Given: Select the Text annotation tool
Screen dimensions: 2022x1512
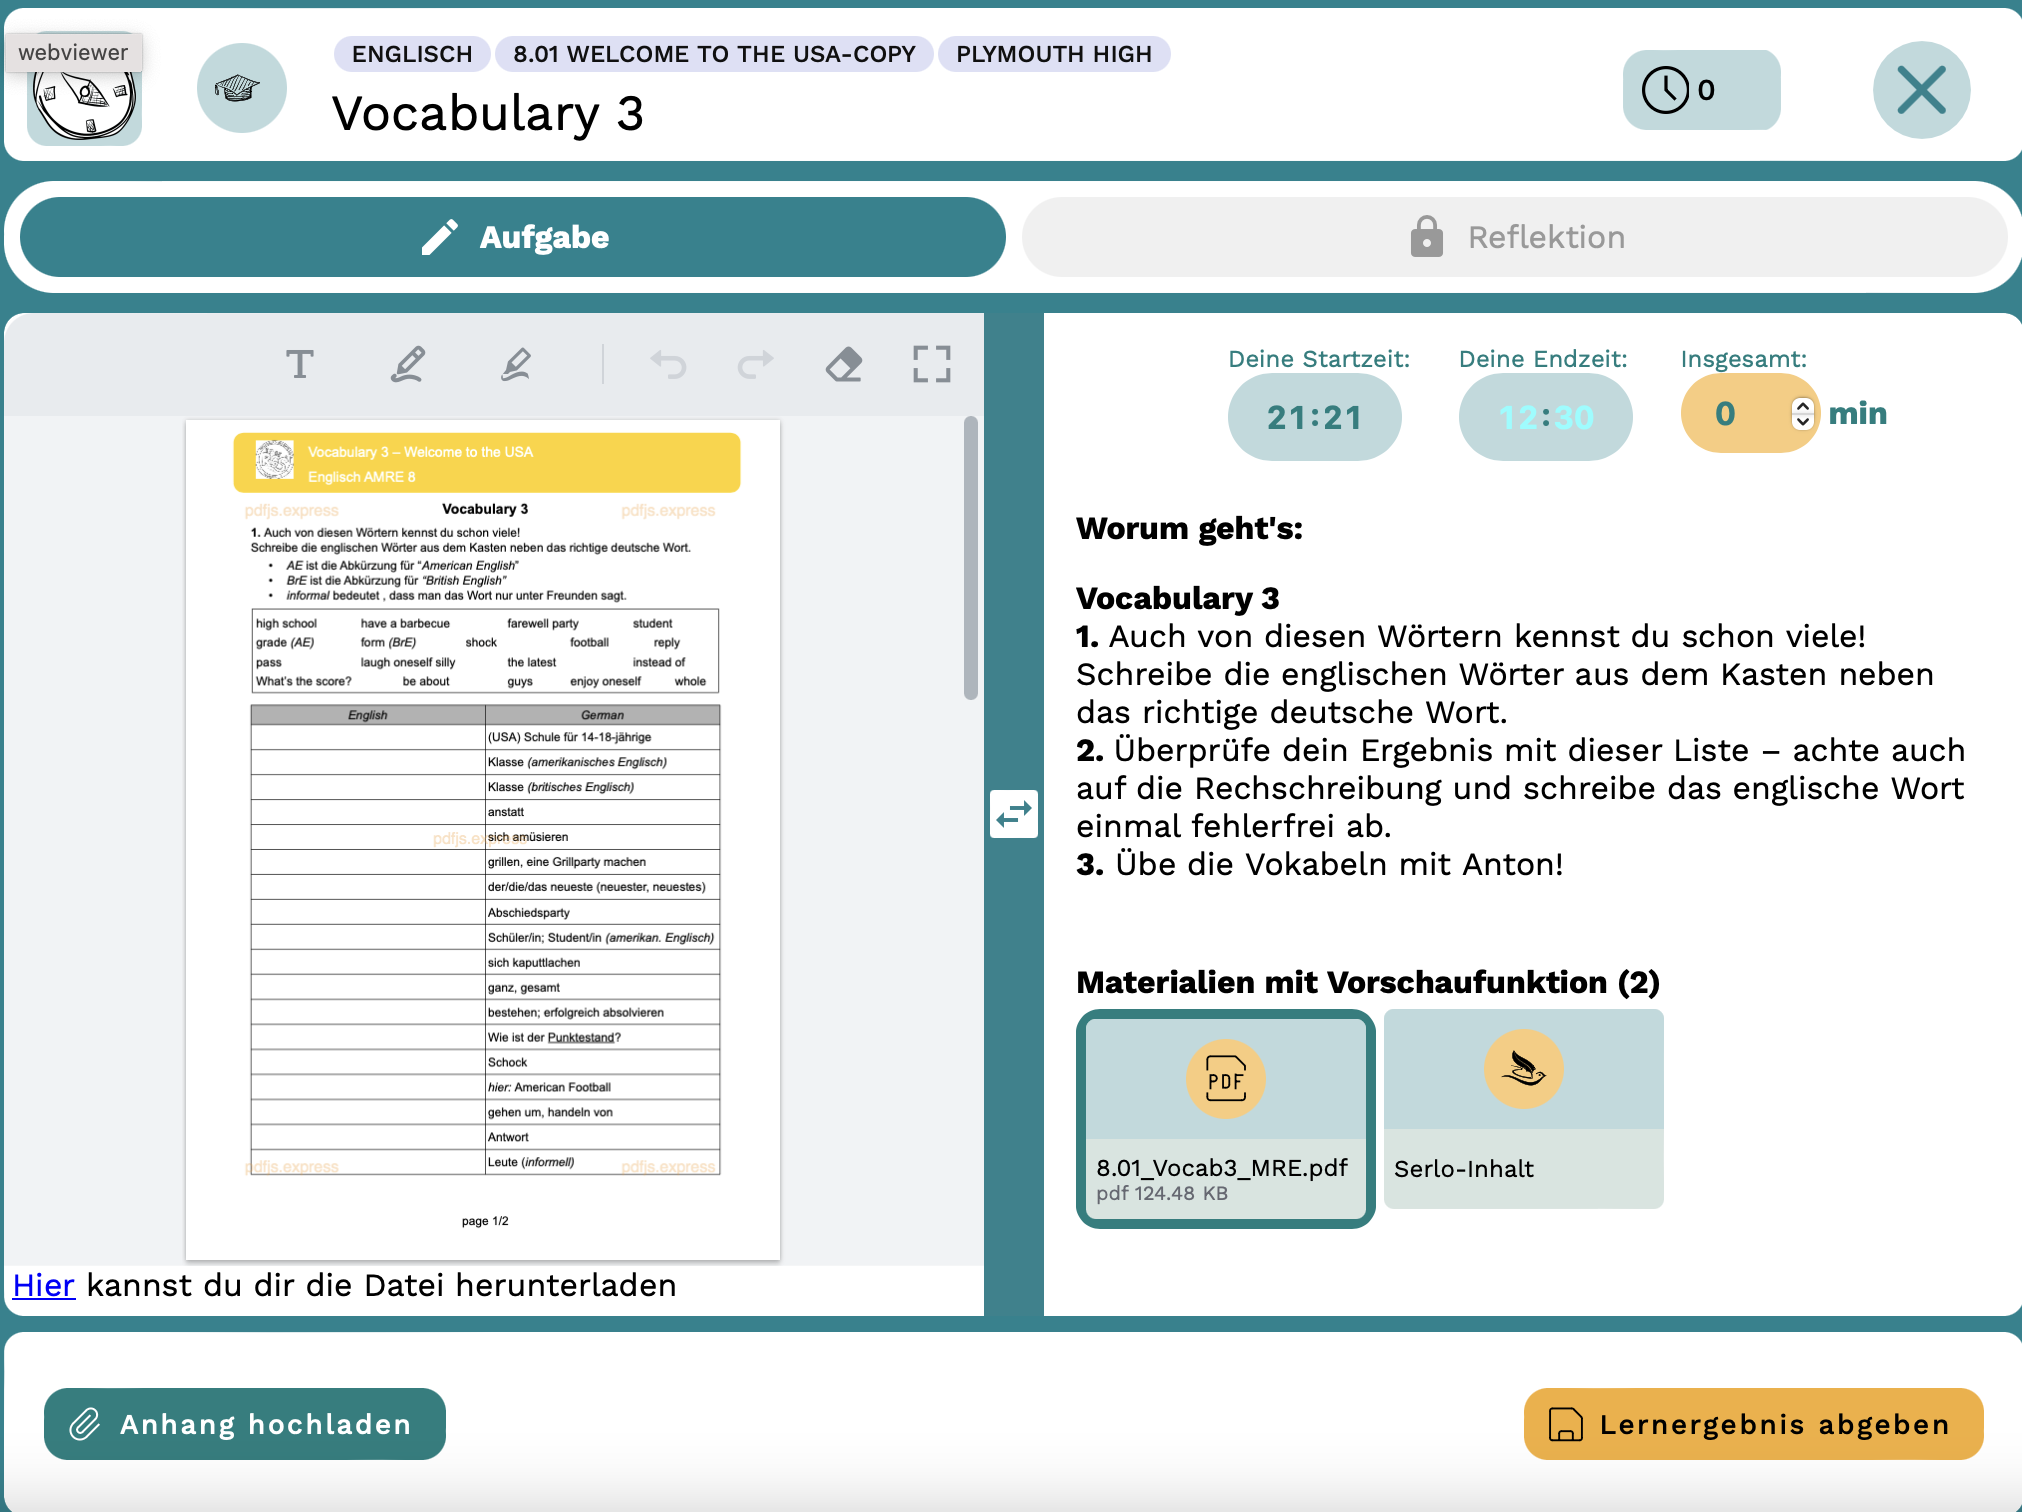Looking at the screenshot, I should tap(299, 365).
